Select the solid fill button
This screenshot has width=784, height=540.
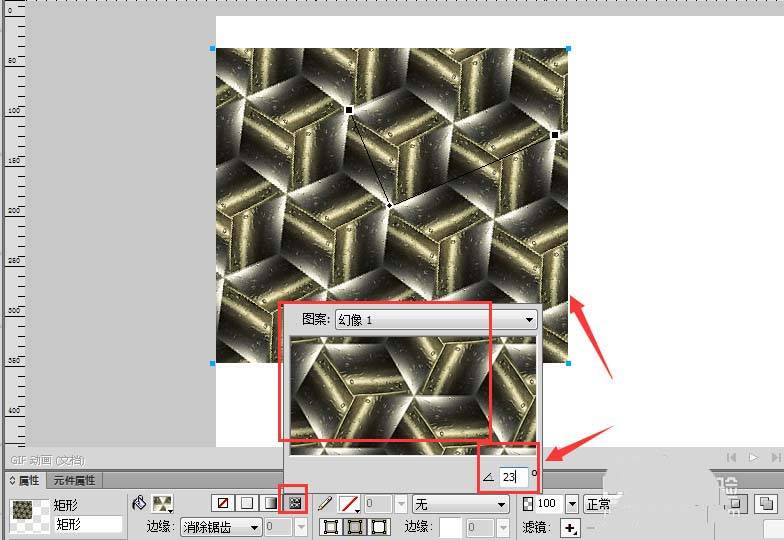[x=245, y=503]
